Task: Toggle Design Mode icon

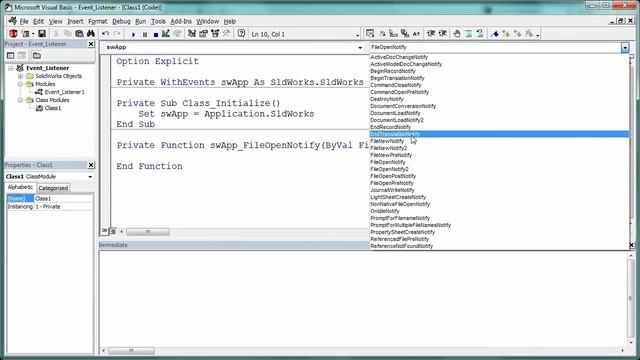Action: pos(166,34)
